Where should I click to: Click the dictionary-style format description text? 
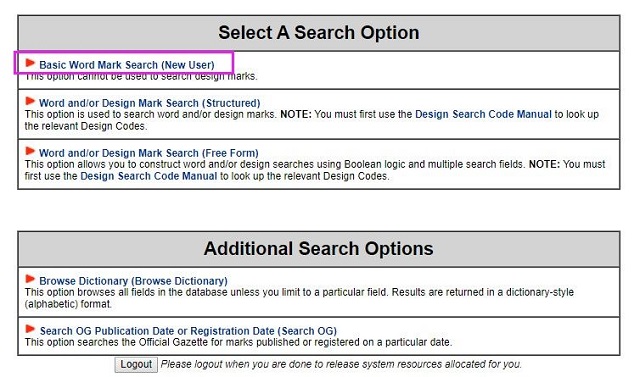click(299, 298)
